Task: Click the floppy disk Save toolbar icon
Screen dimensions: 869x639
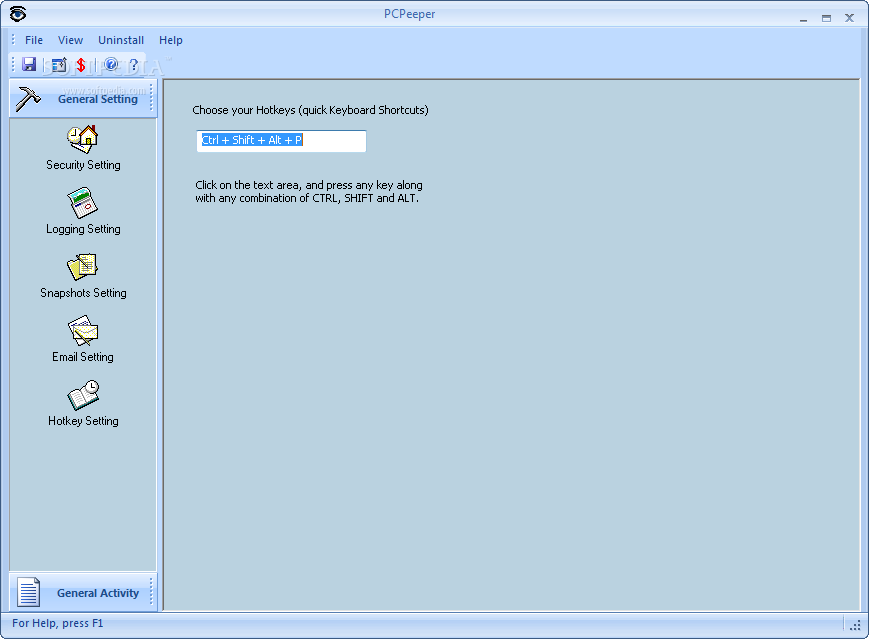Action: [x=29, y=64]
